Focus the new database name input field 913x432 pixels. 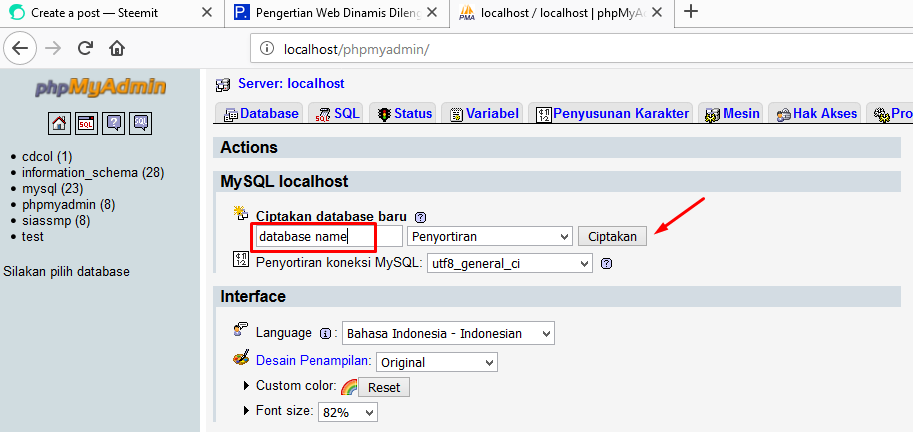pos(329,236)
